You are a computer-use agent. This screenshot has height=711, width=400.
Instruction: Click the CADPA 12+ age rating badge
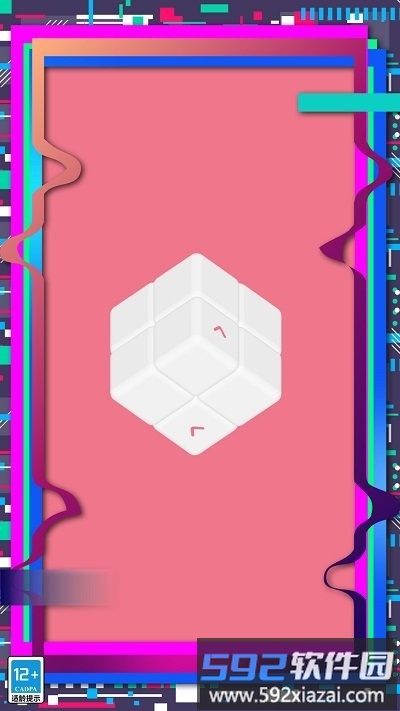[x=26, y=679]
